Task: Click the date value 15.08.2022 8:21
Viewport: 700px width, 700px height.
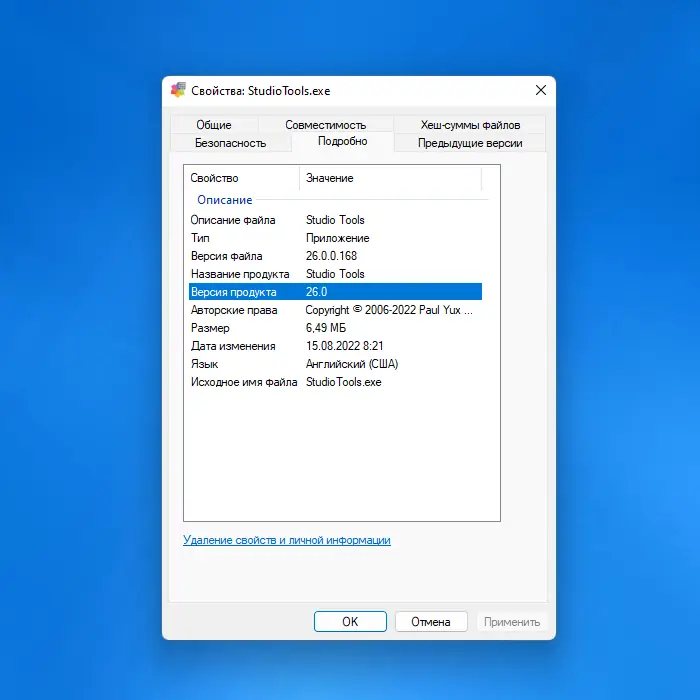Action: coord(344,346)
